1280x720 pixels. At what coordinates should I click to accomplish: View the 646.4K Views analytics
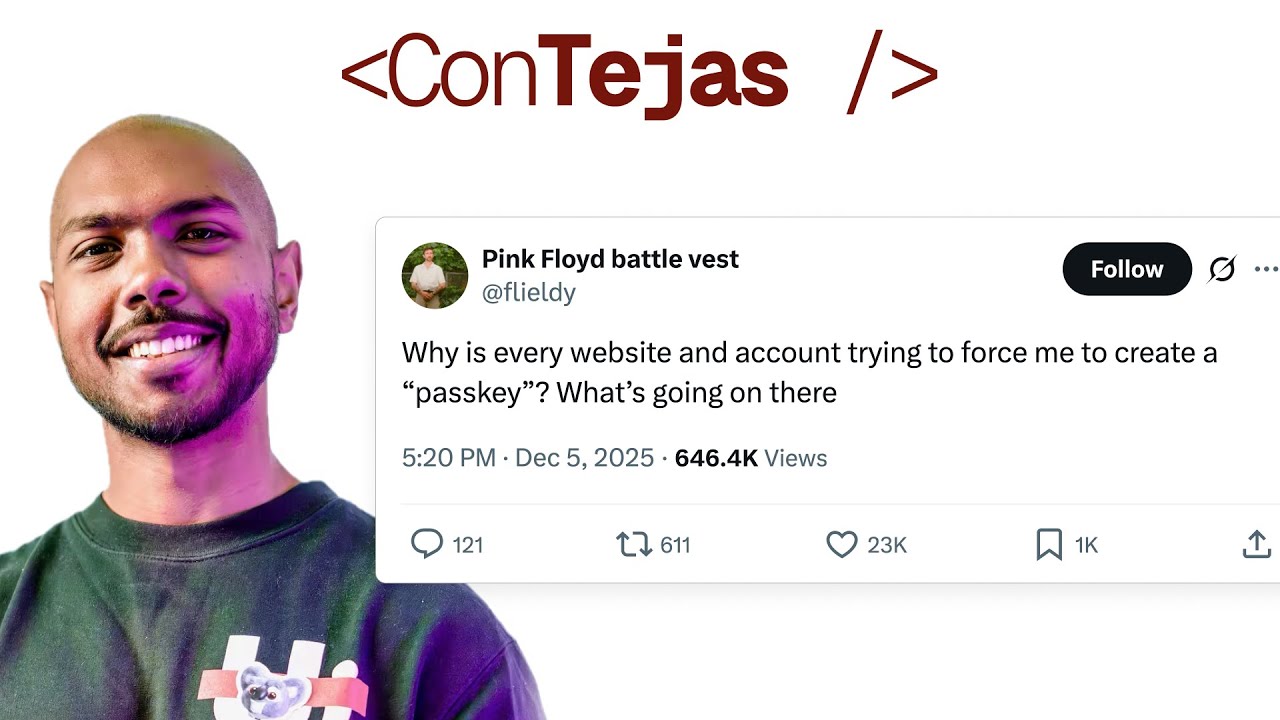751,458
